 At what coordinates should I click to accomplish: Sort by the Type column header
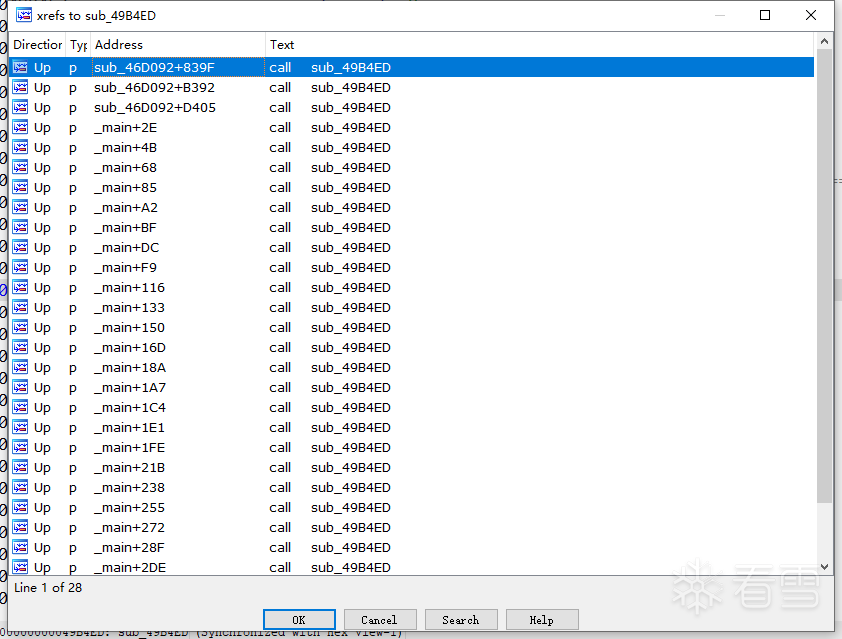click(x=78, y=45)
